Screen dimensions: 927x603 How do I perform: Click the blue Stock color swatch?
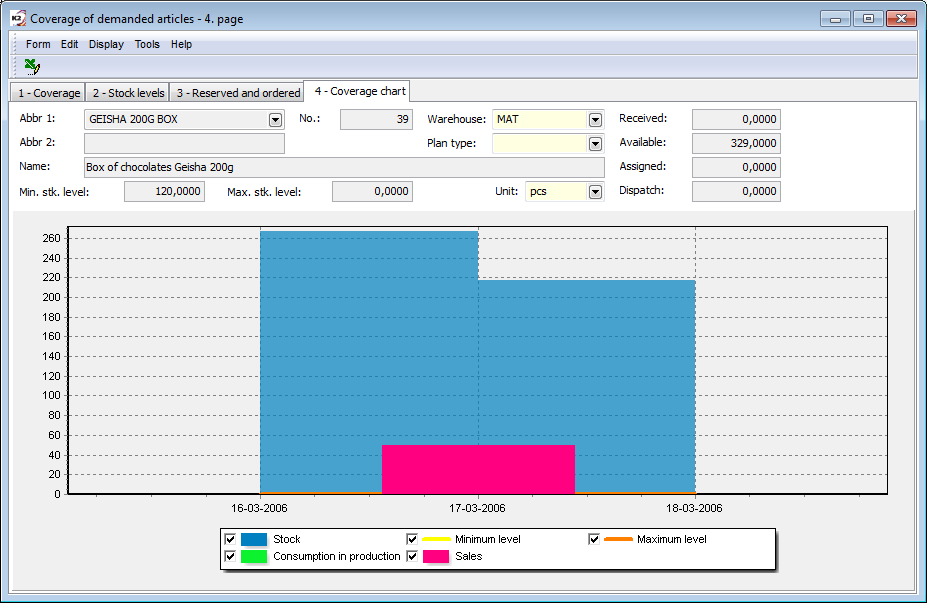[x=254, y=539]
